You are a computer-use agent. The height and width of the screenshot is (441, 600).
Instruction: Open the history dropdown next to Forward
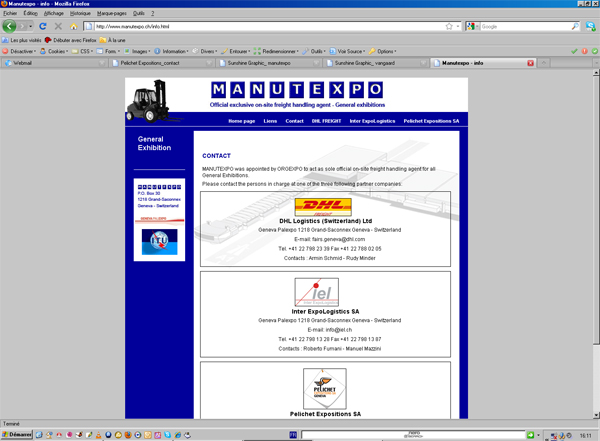coord(31,26)
